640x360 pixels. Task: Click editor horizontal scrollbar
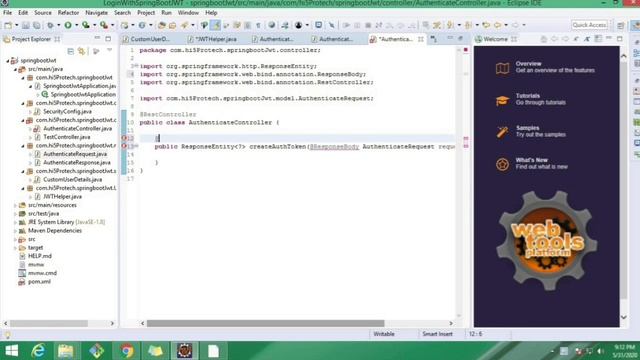(265, 323)
